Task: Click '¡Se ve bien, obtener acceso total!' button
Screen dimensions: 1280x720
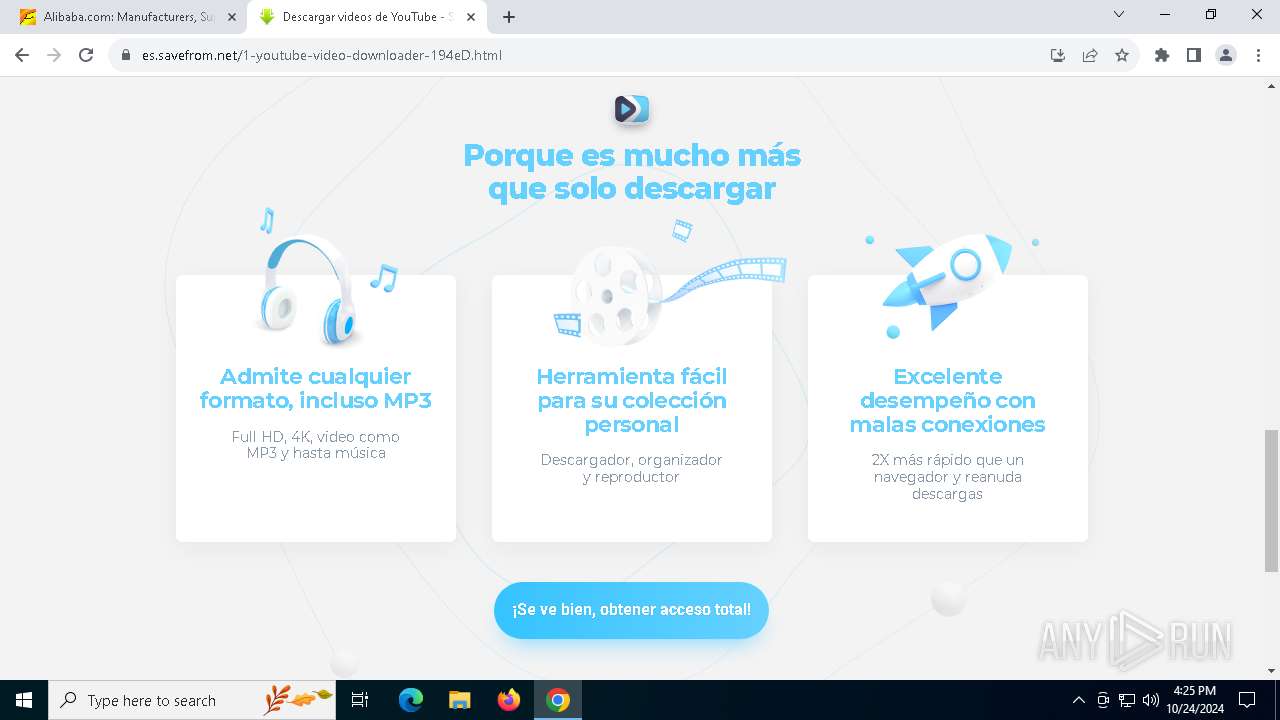Action: pyautogui.click(x=631, y=610)
